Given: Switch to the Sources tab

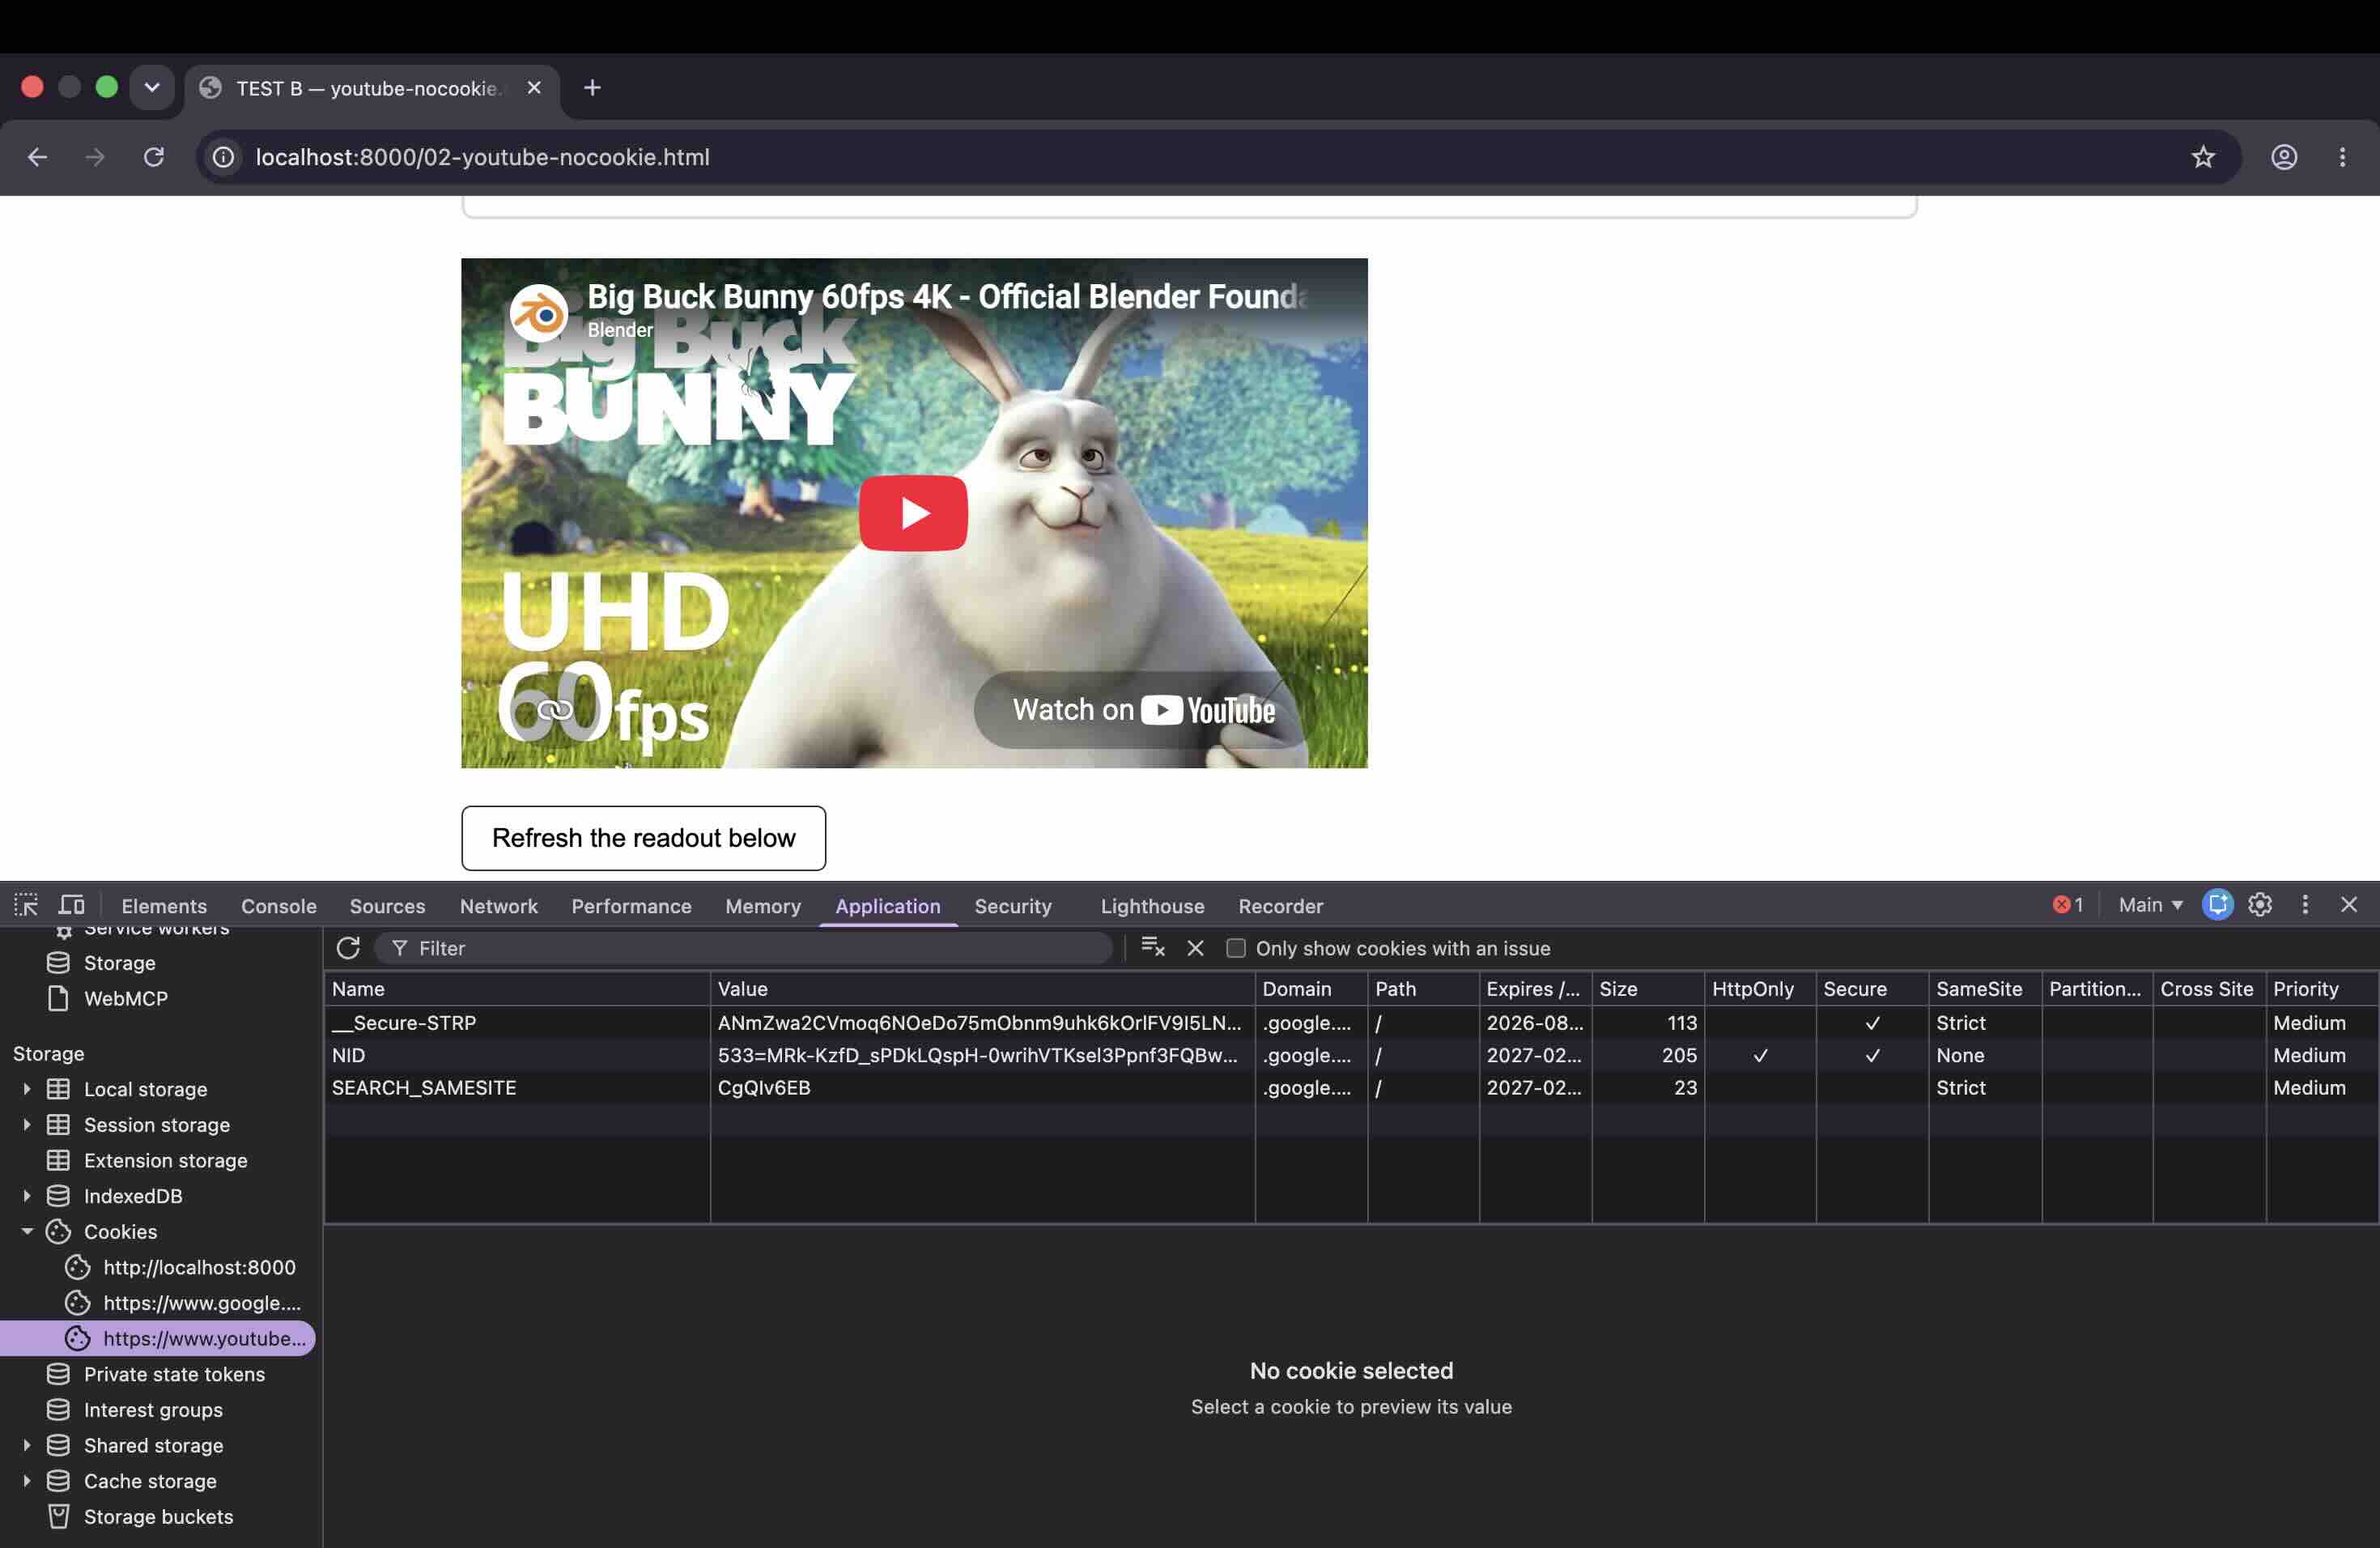Looking at the screenshot, I should click(x=387, y=906).
